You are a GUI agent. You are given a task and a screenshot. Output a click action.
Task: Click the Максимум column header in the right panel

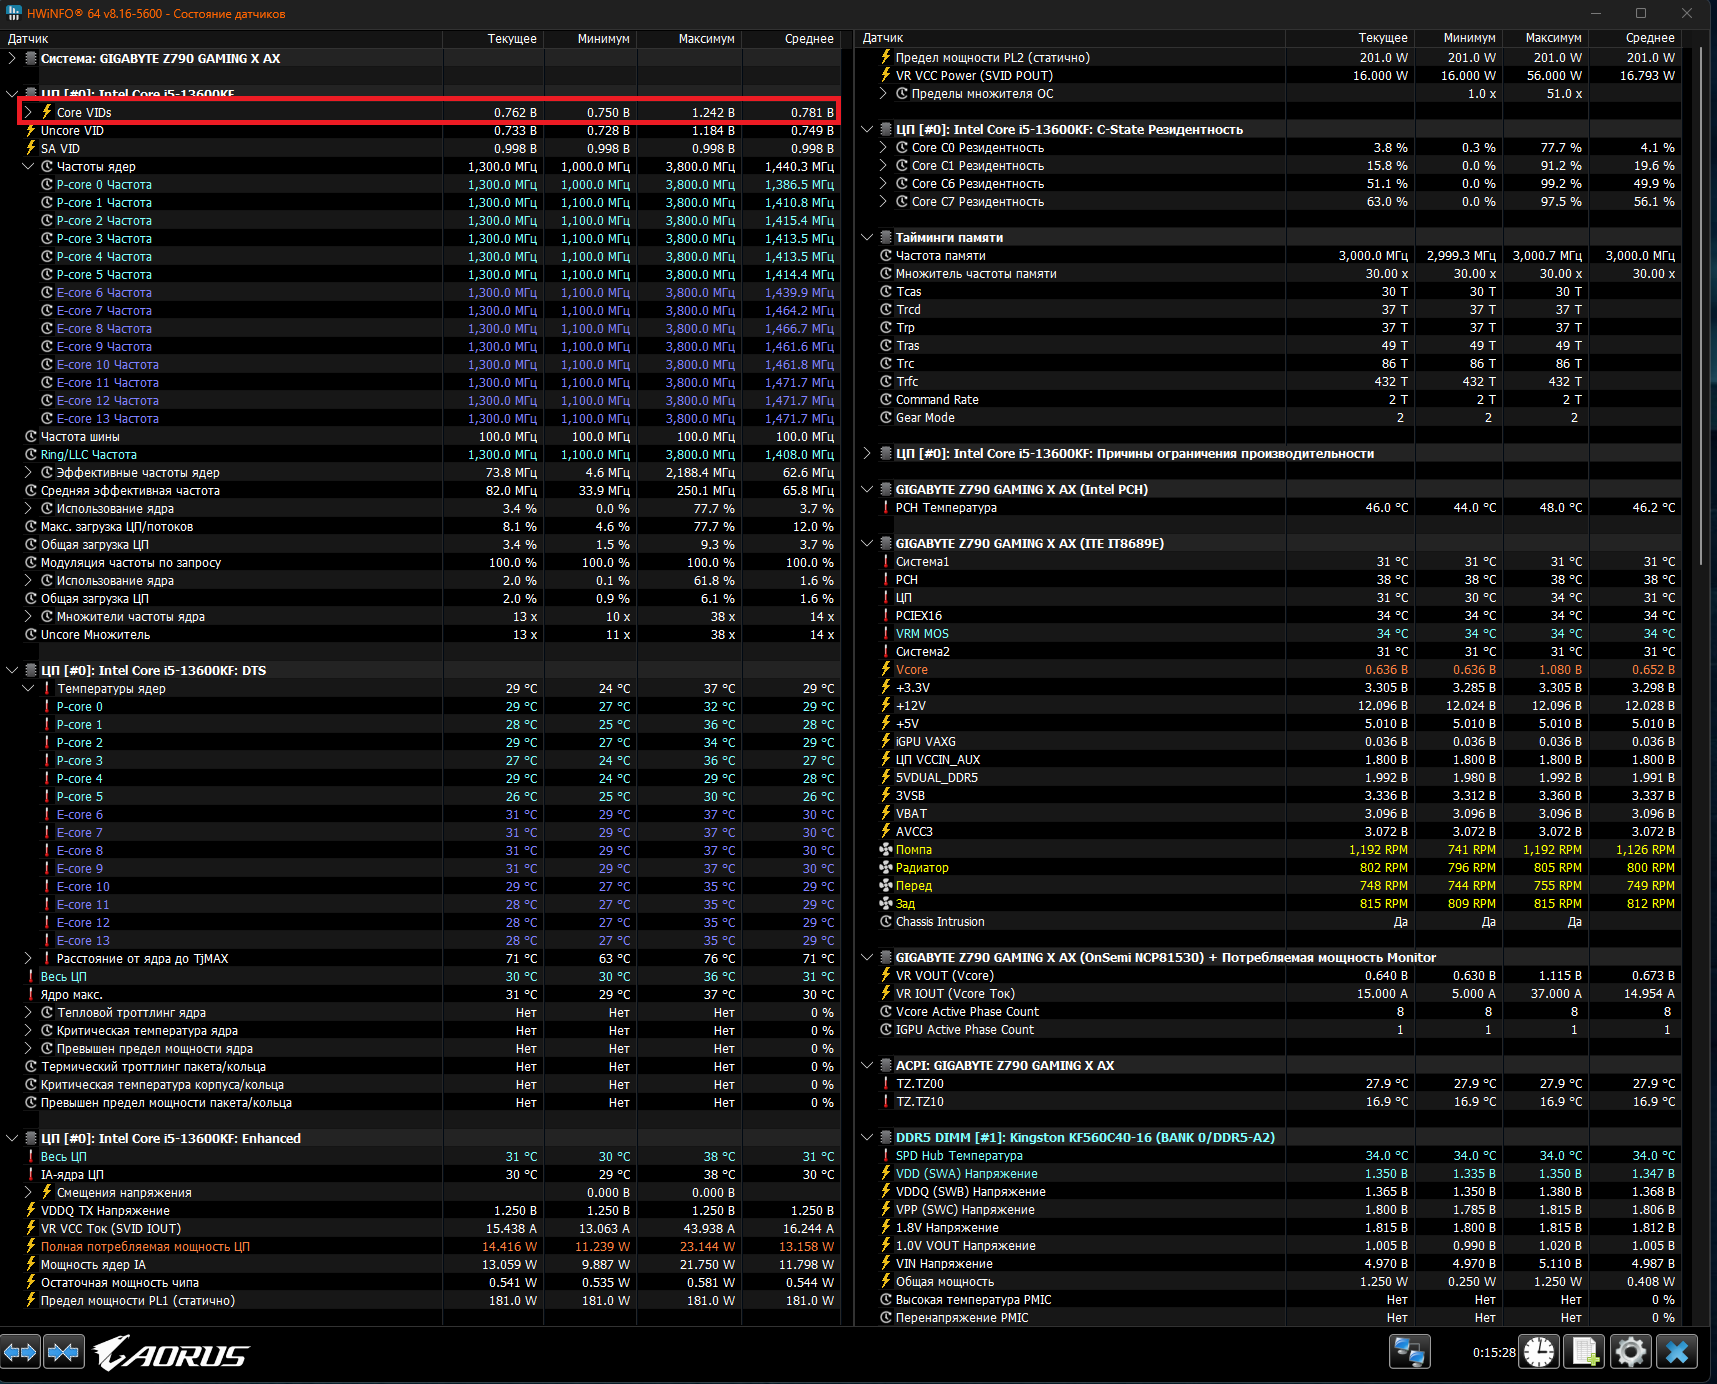click(1545, 37)
